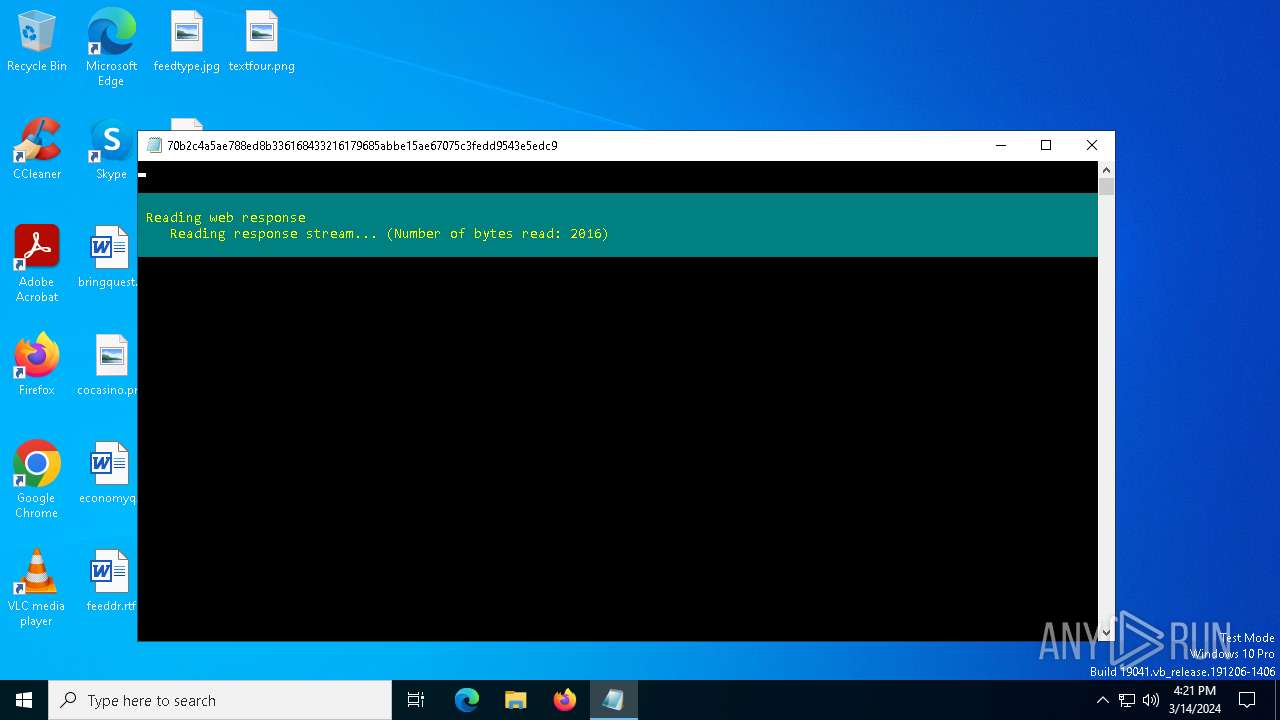Click the console scrollbar up arrow
The height and width of the screenshot is (720, 1280).
click(1106, 170)
